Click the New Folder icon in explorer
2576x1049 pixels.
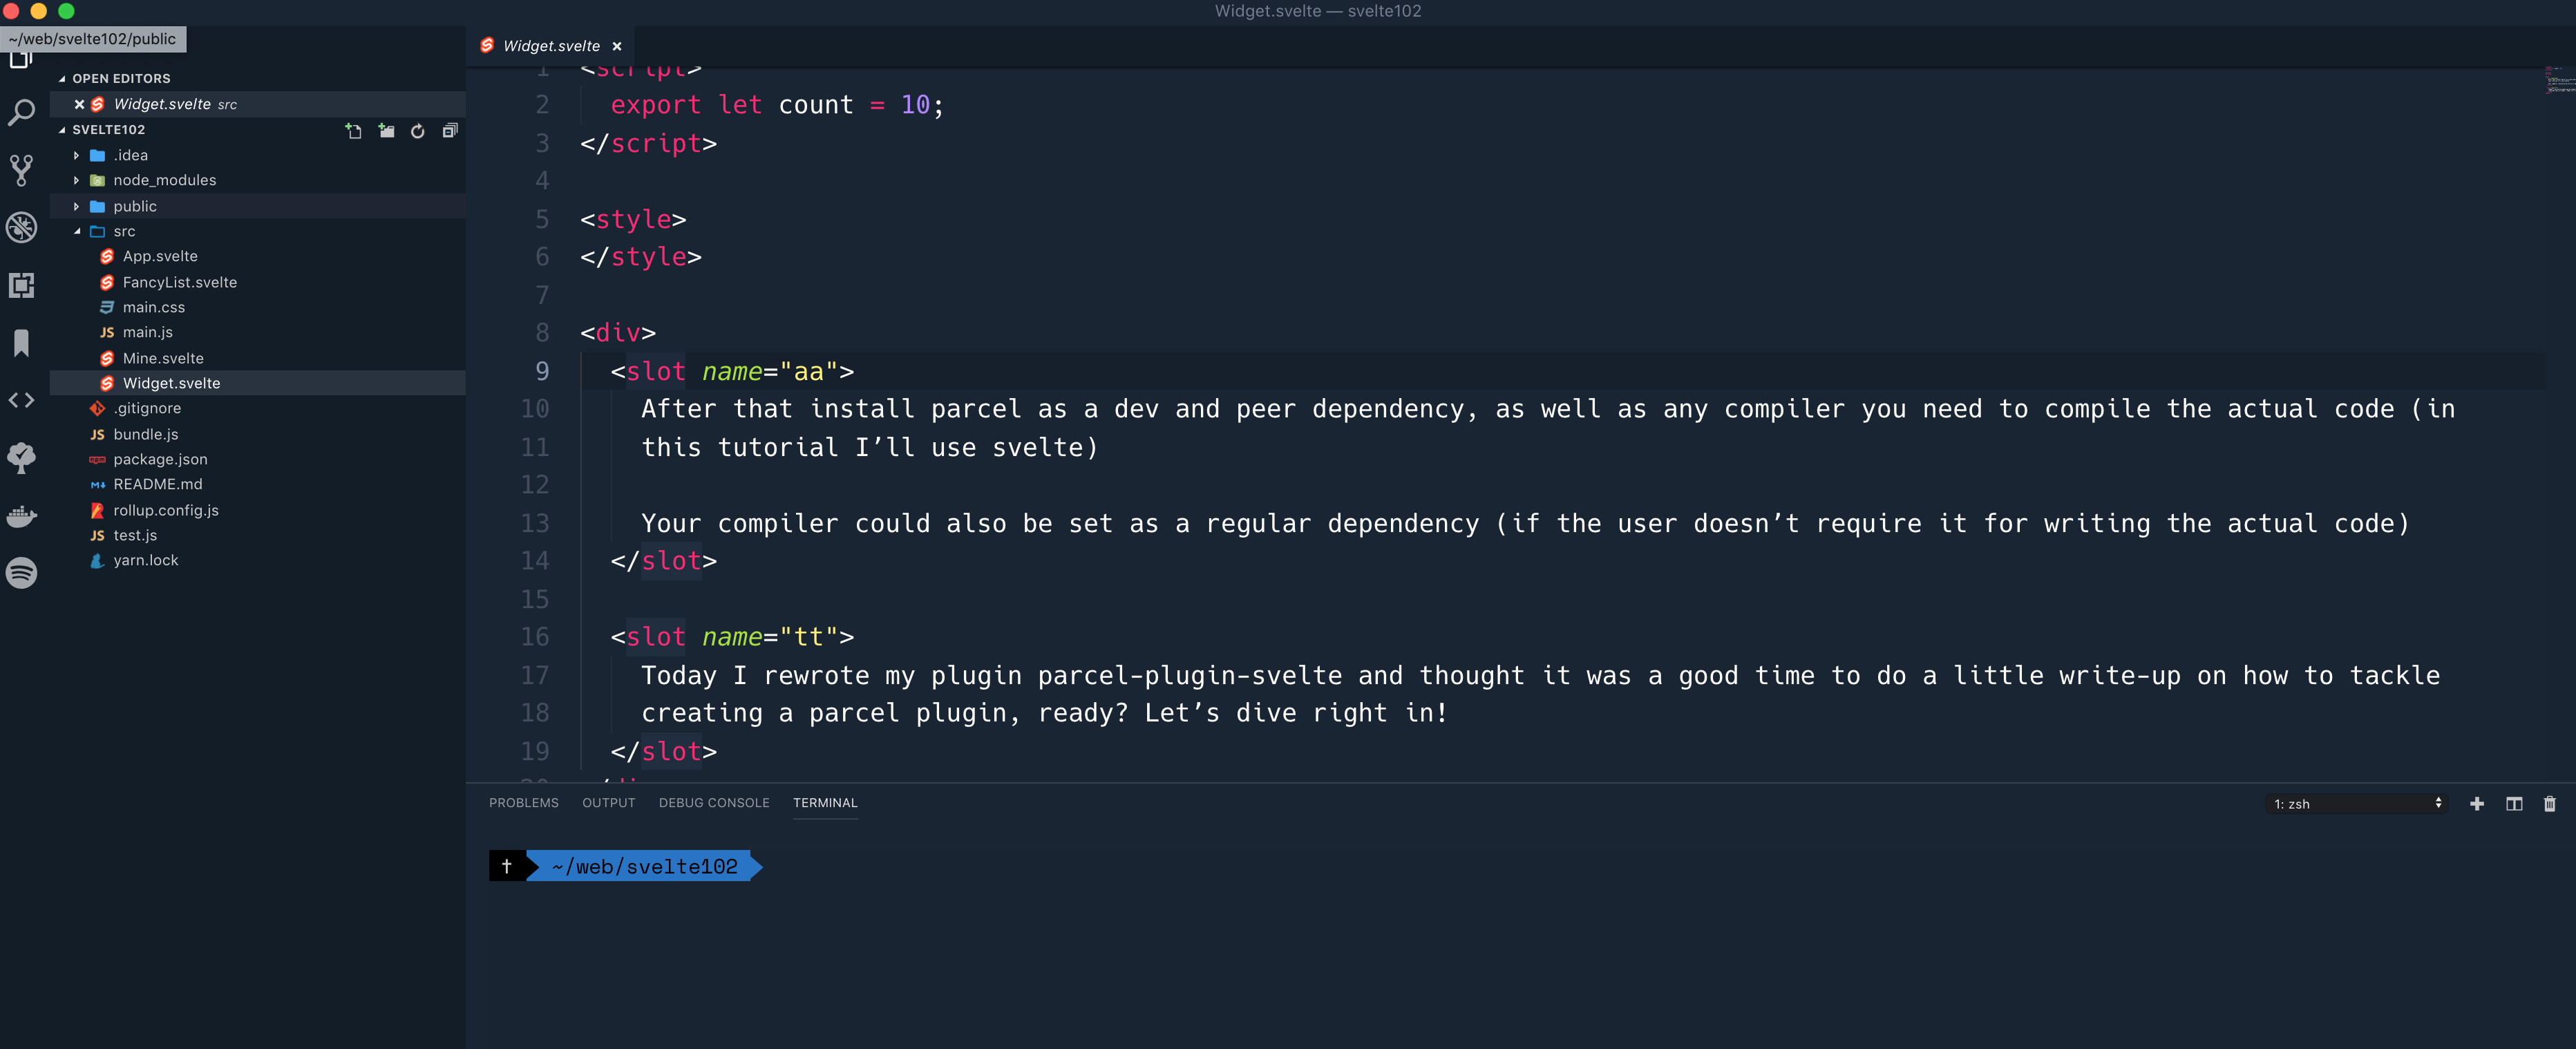(x=386, y=131)
